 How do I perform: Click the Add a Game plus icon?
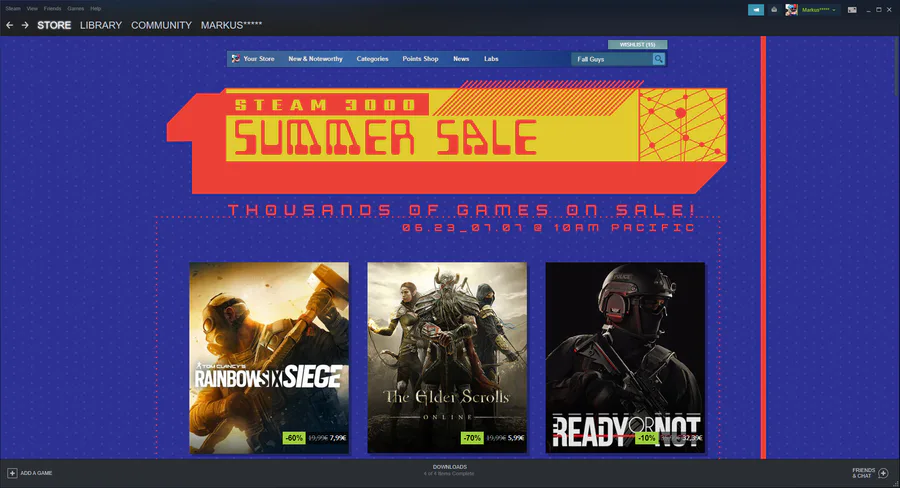point(12,473)
